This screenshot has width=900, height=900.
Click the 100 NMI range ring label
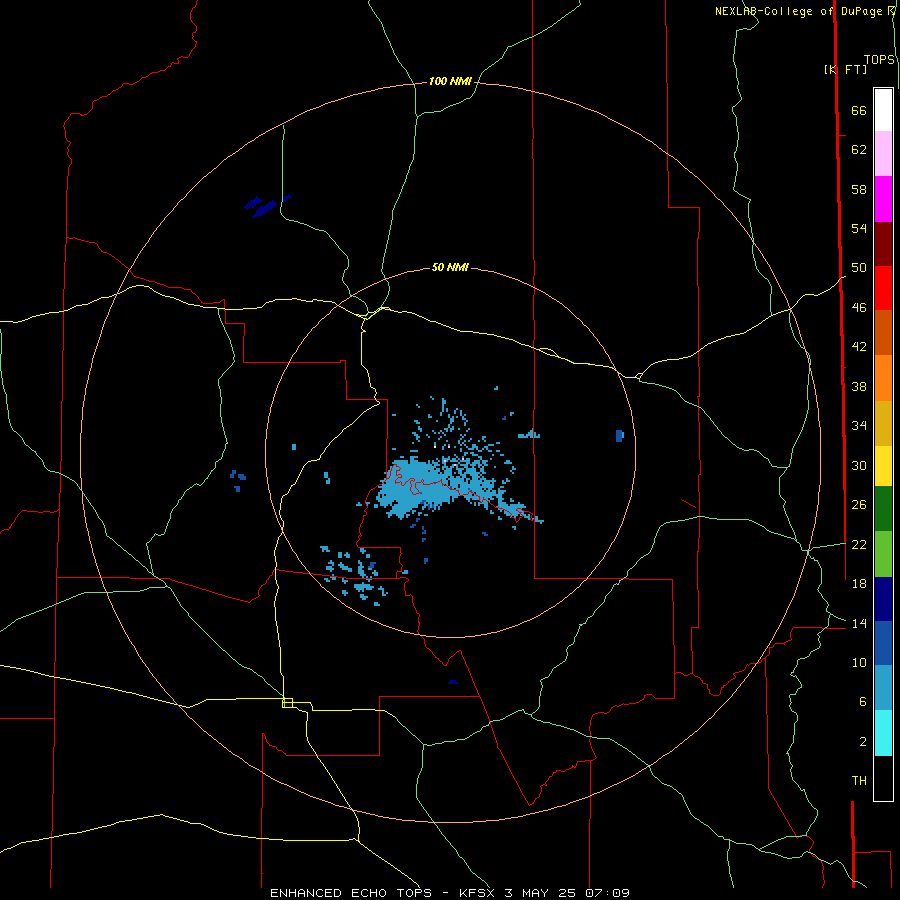coord(450,81)
